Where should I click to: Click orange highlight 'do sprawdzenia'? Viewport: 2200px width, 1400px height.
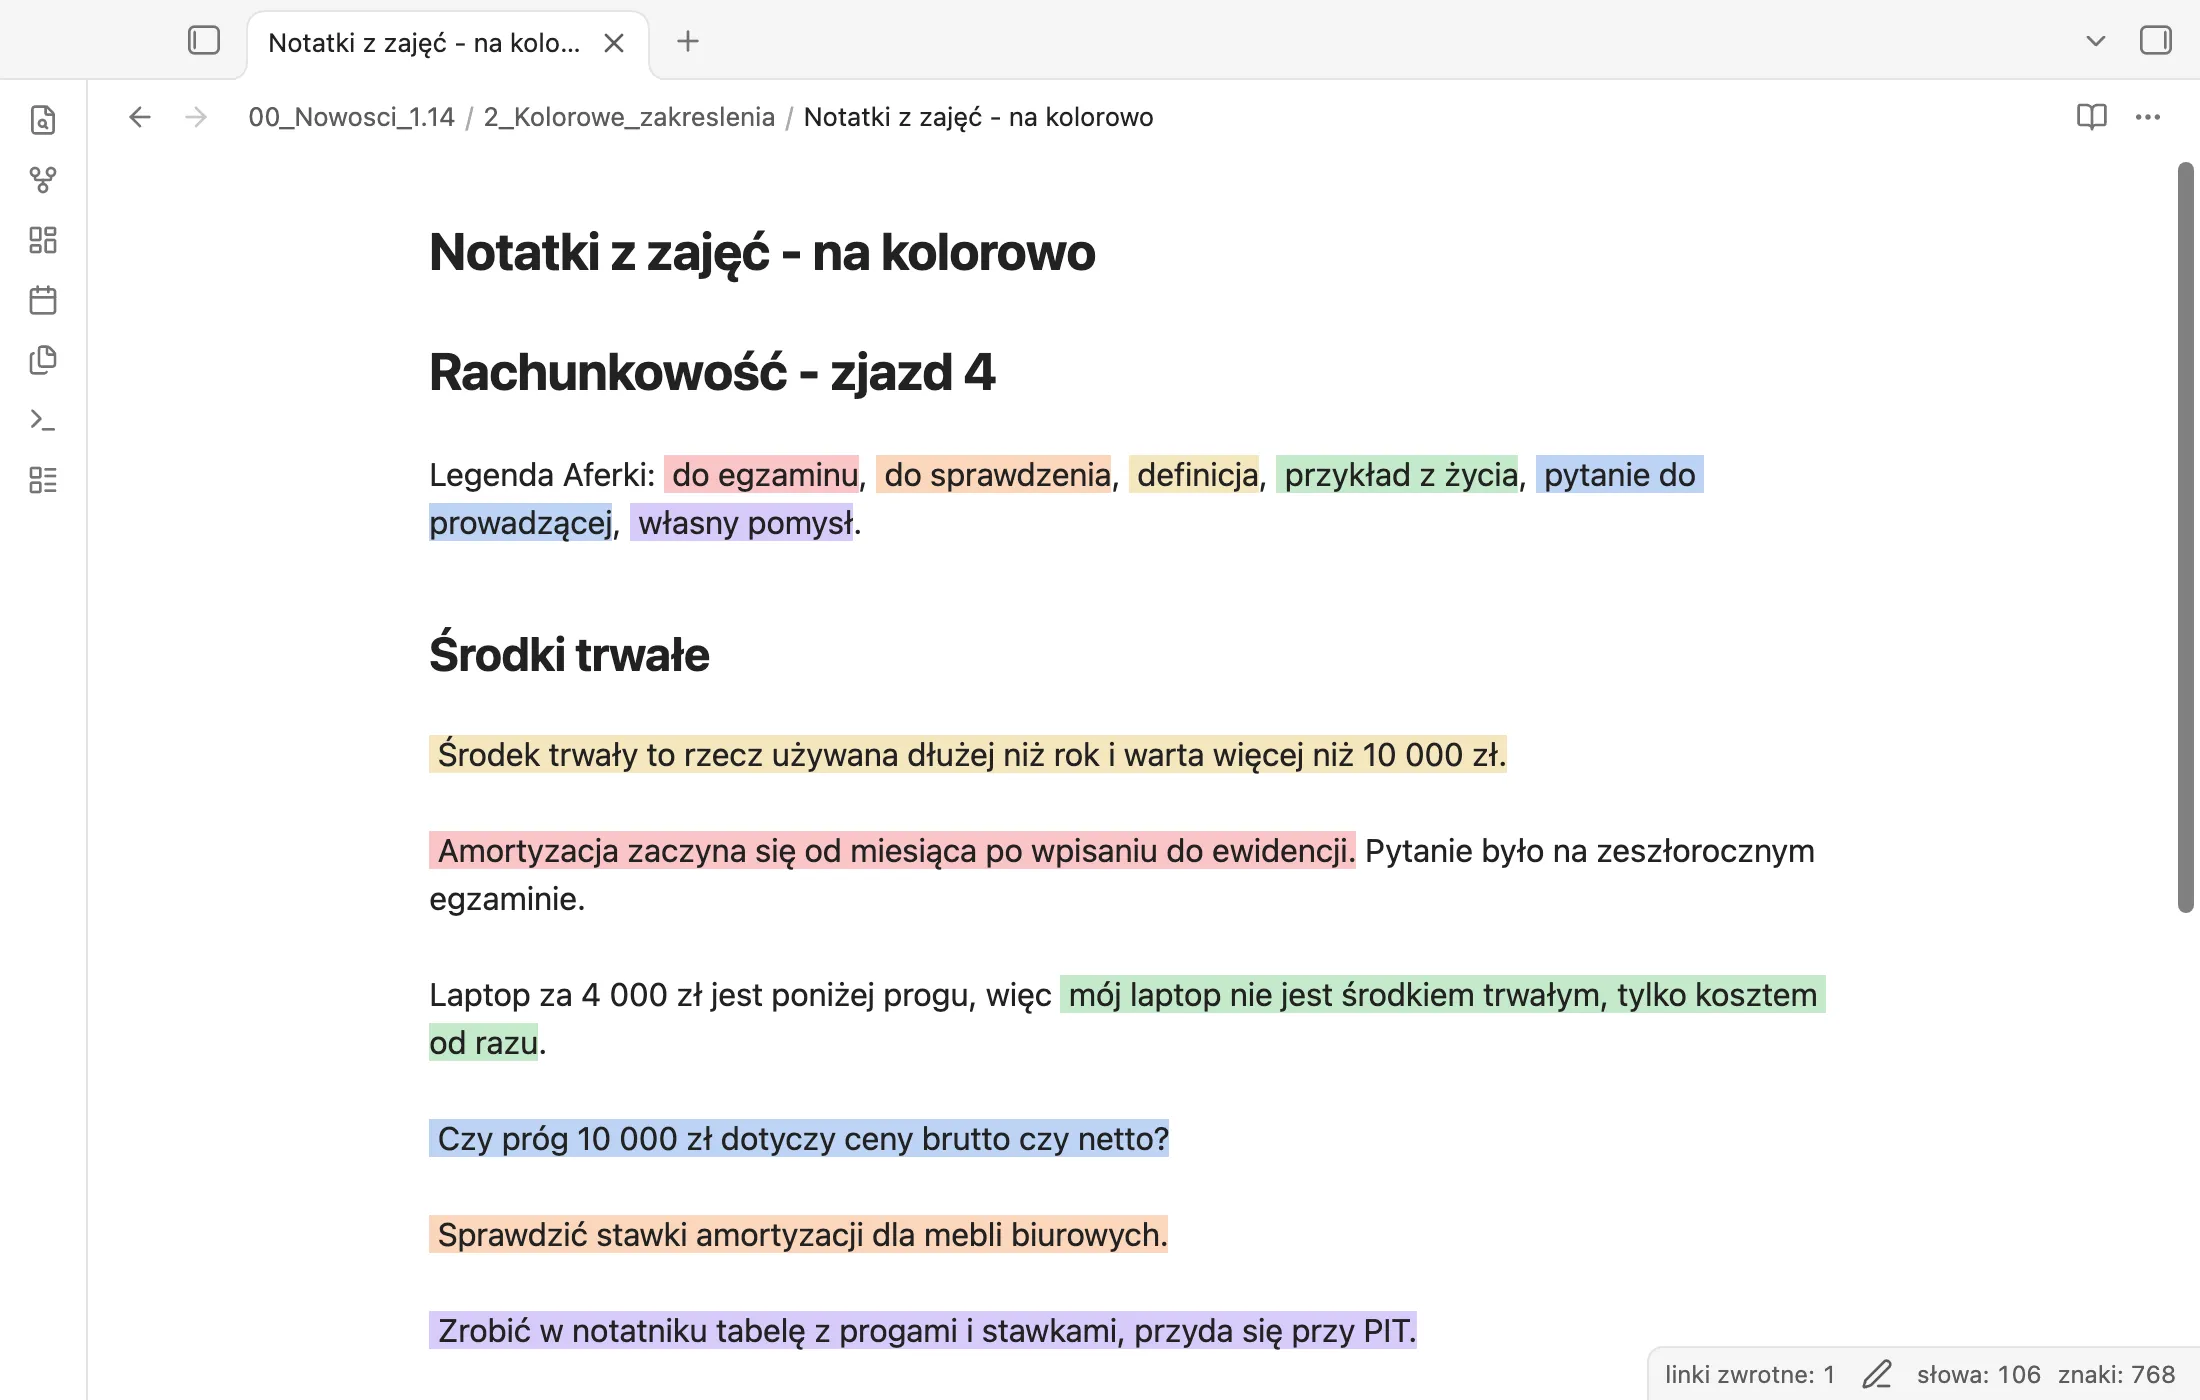pyautogui.click(x=994, y=474)
